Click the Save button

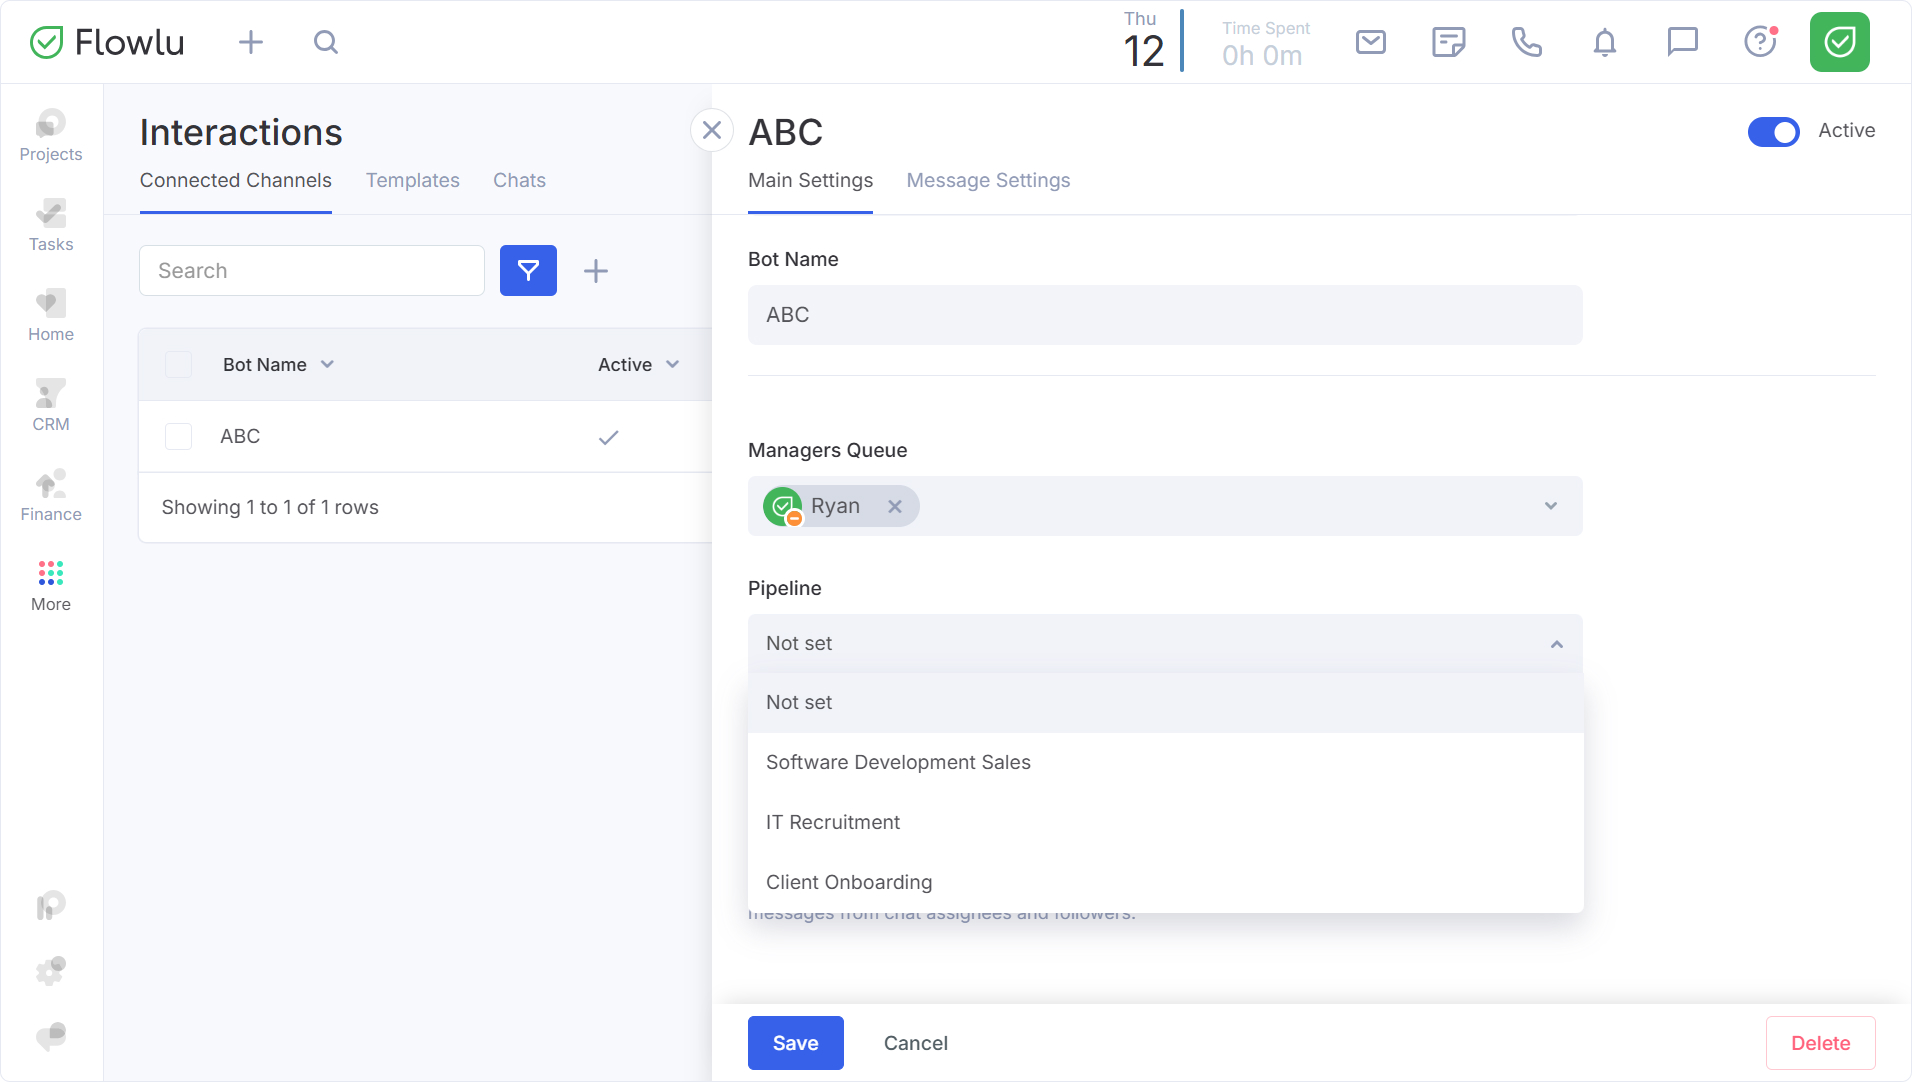[795, 1043]
